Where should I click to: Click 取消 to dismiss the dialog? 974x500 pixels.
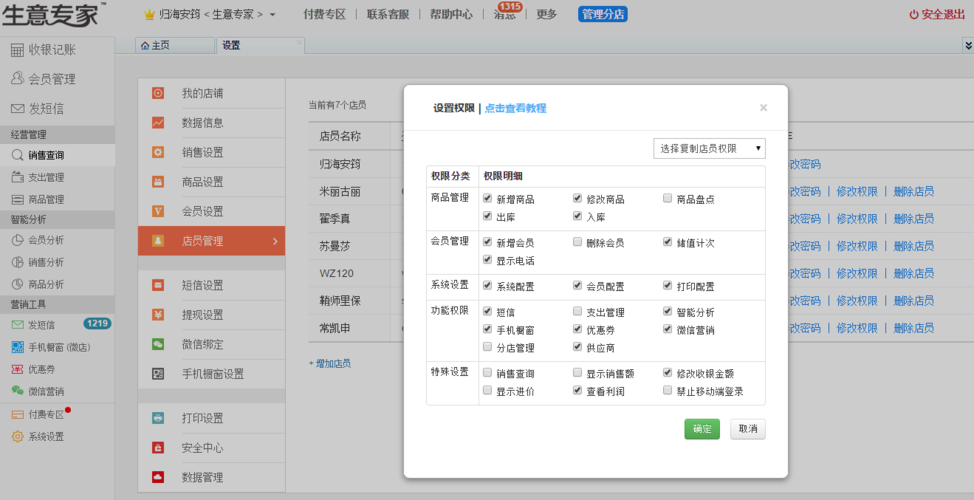coord(748,429)
